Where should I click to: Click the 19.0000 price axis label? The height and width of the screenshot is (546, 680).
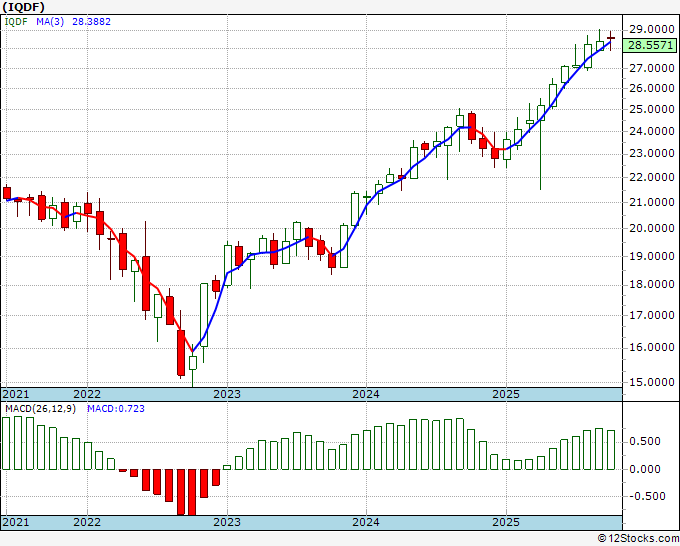[x=652, y=256]
